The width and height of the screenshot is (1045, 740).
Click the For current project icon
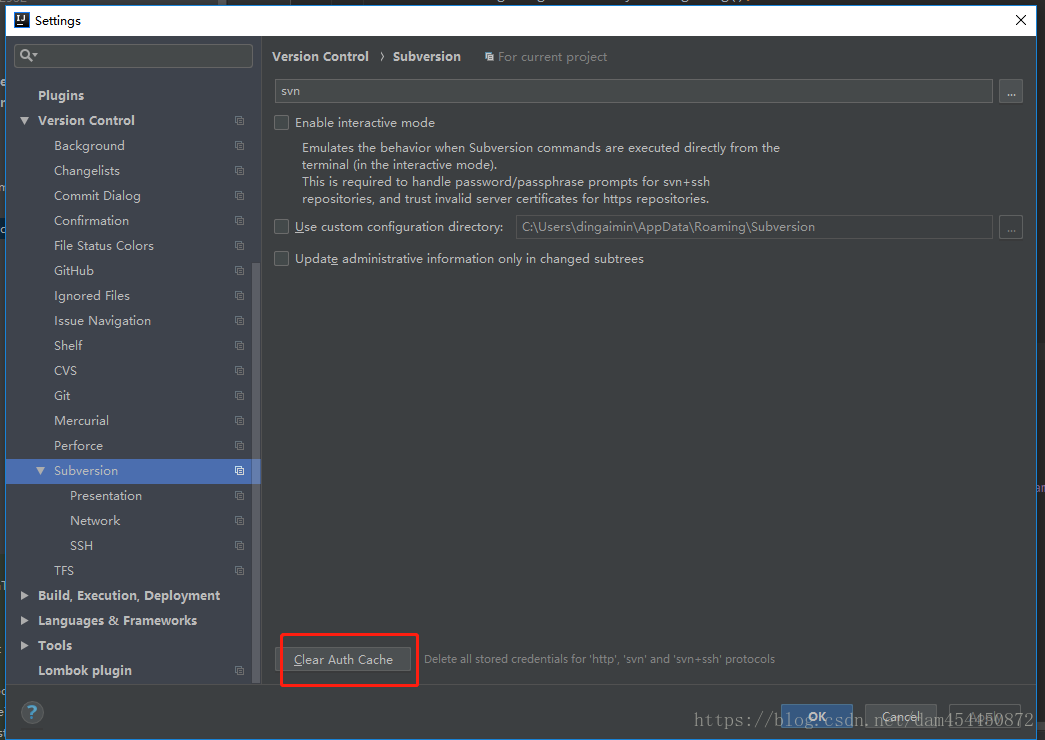(489, 57)
